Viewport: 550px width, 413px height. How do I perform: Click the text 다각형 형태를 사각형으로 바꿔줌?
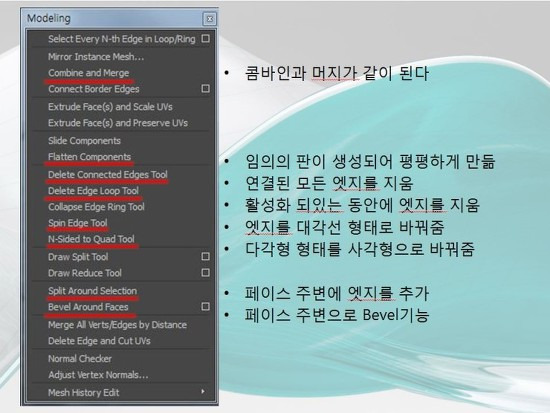[x=360, y=249]
